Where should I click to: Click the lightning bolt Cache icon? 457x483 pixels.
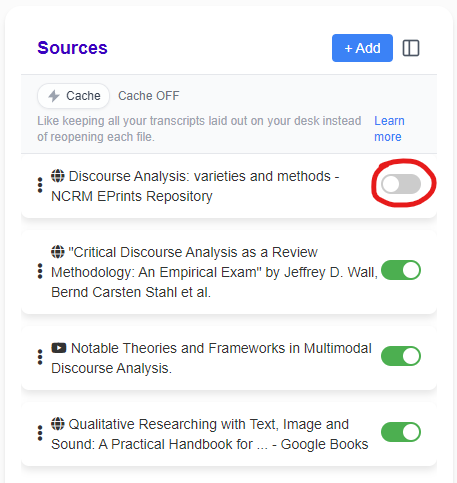coord(54,96)
